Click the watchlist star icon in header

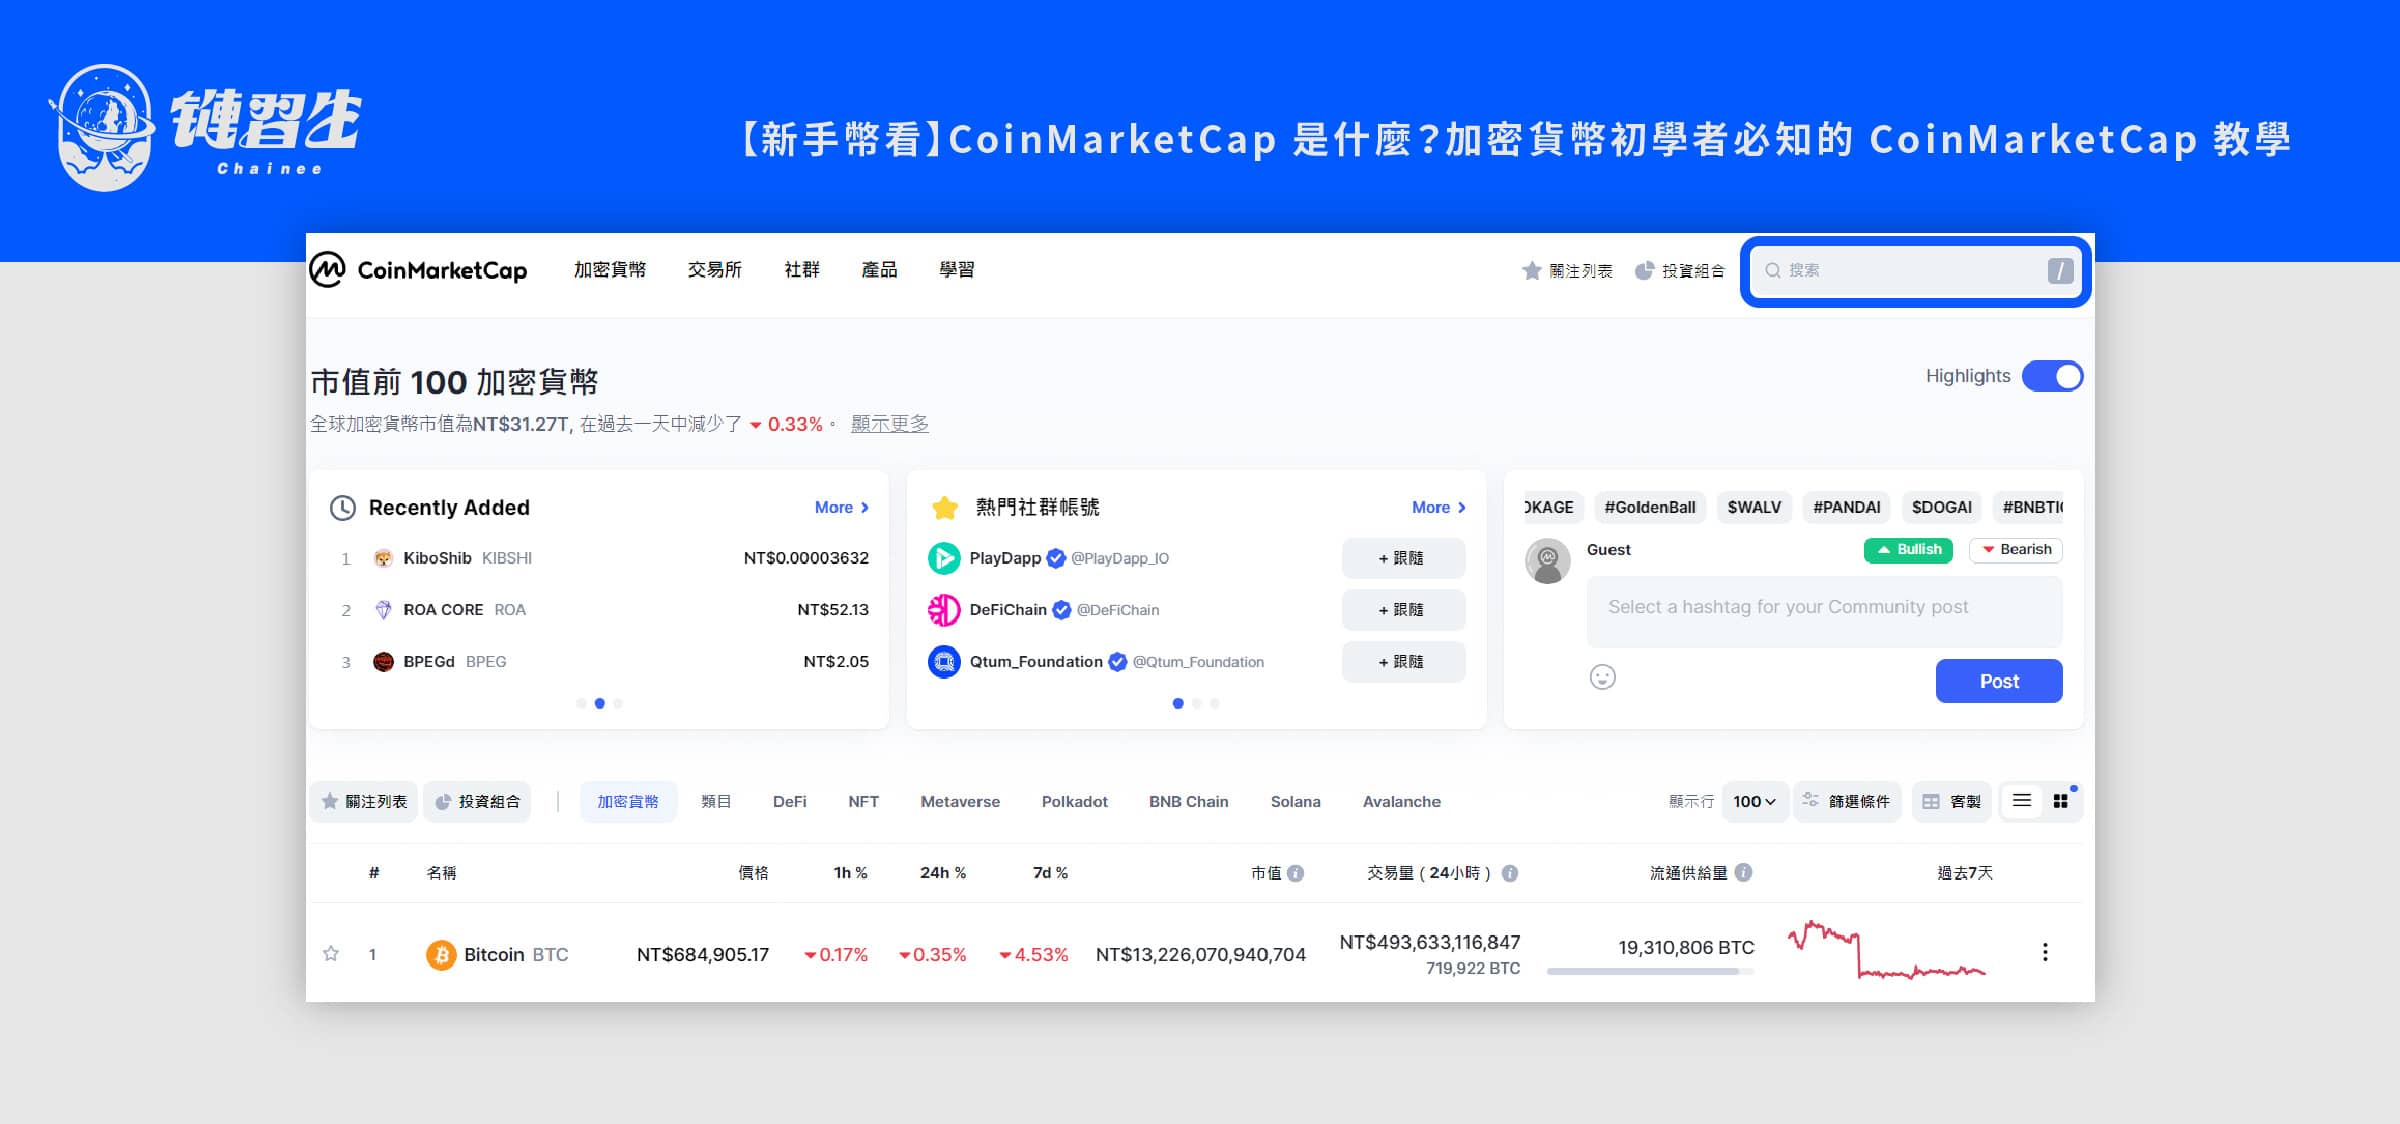coord(1531,271)
